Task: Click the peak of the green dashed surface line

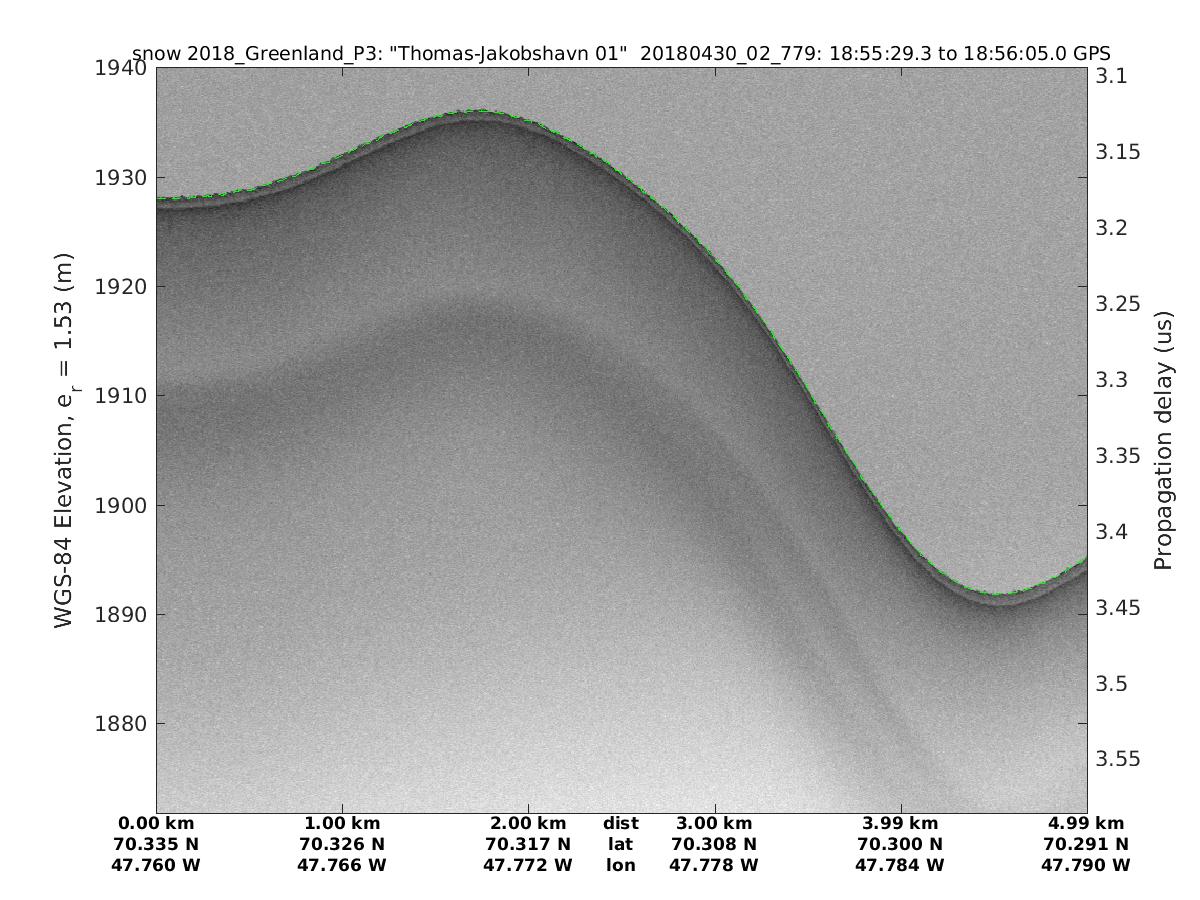Action: [x=480, y=111]
